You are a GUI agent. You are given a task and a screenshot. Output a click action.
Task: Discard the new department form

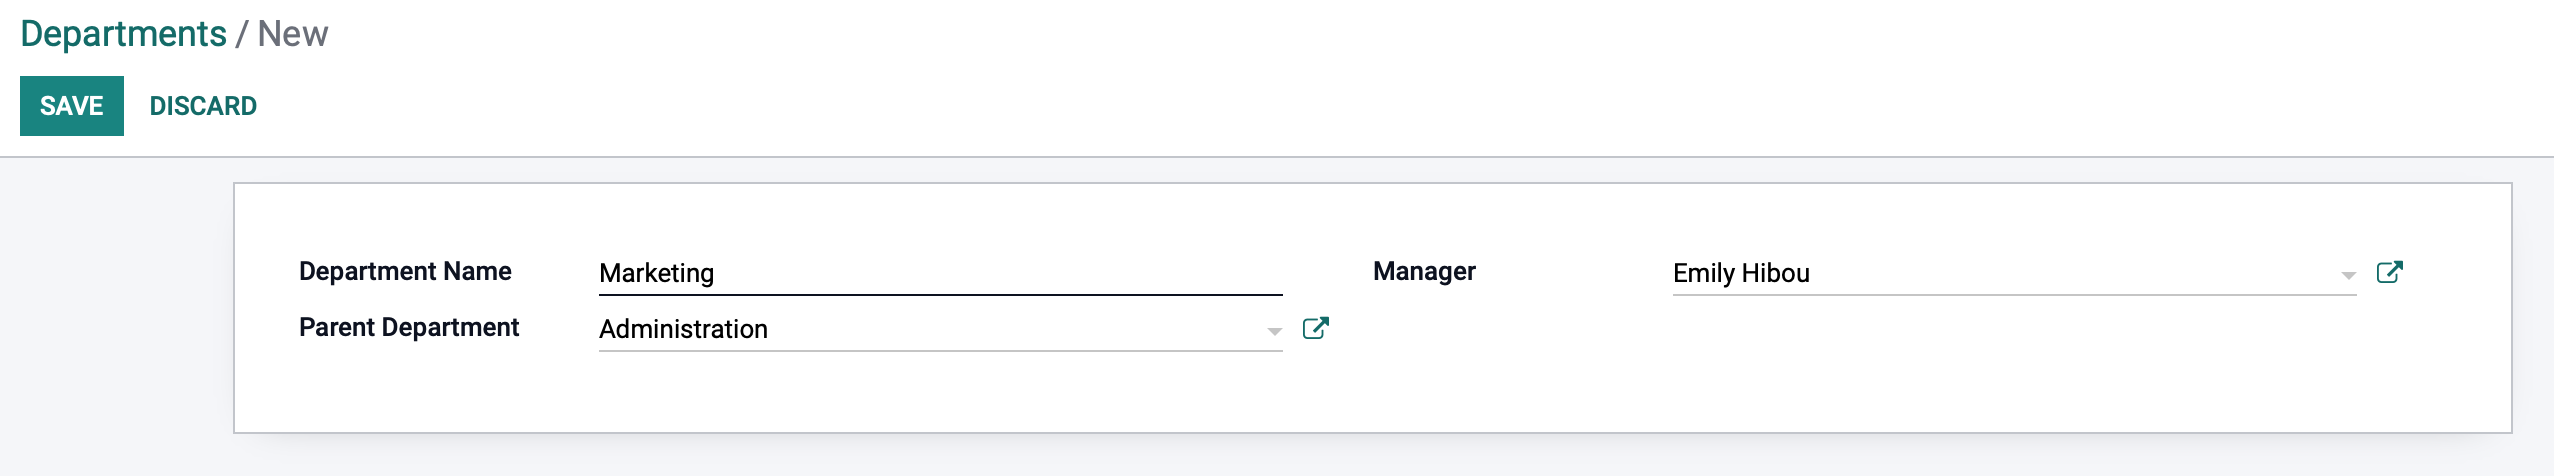click(x=203, y=106)
